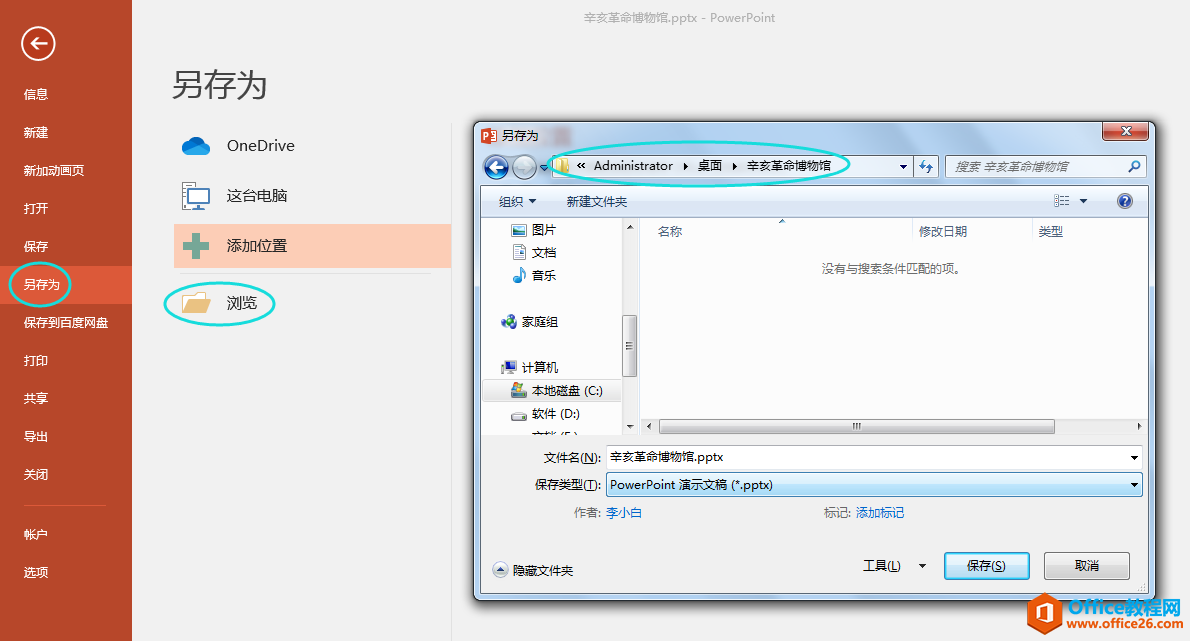Screen dimensions: 1190x641
Task: Click the PowerPoint icon in the dialog title bar
Action: pos(490,136)
